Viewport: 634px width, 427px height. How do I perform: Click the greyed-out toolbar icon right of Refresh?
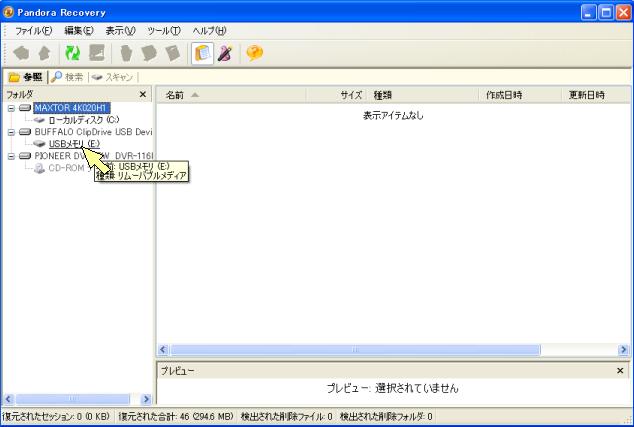[x=97, y=53]
